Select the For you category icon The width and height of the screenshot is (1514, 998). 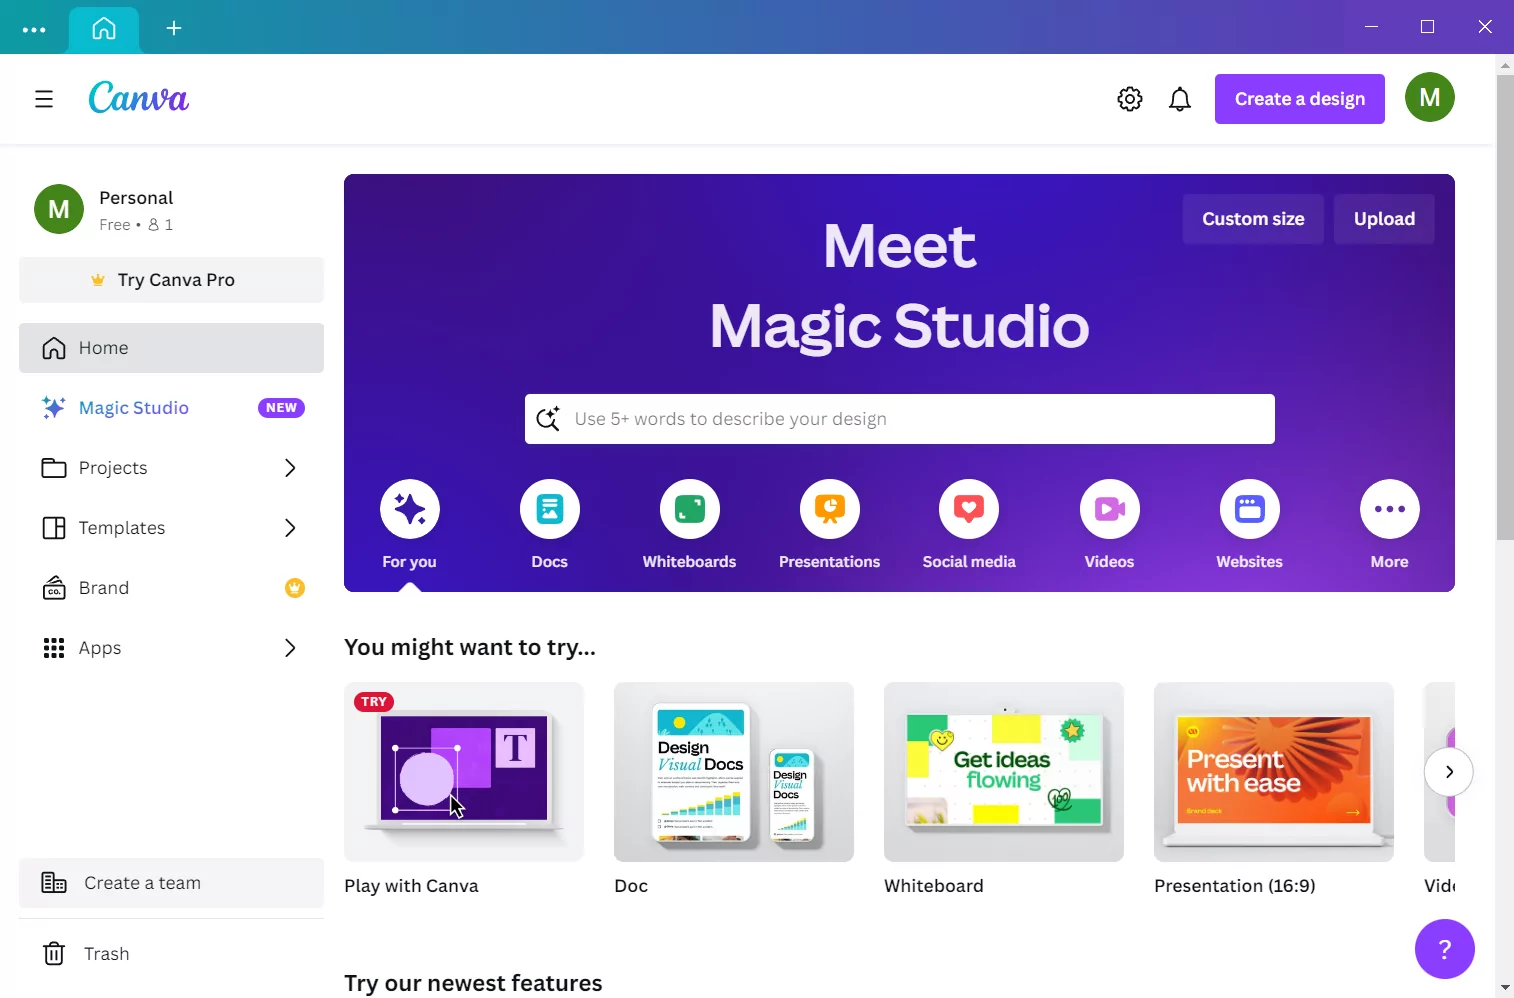pos(410,509)
